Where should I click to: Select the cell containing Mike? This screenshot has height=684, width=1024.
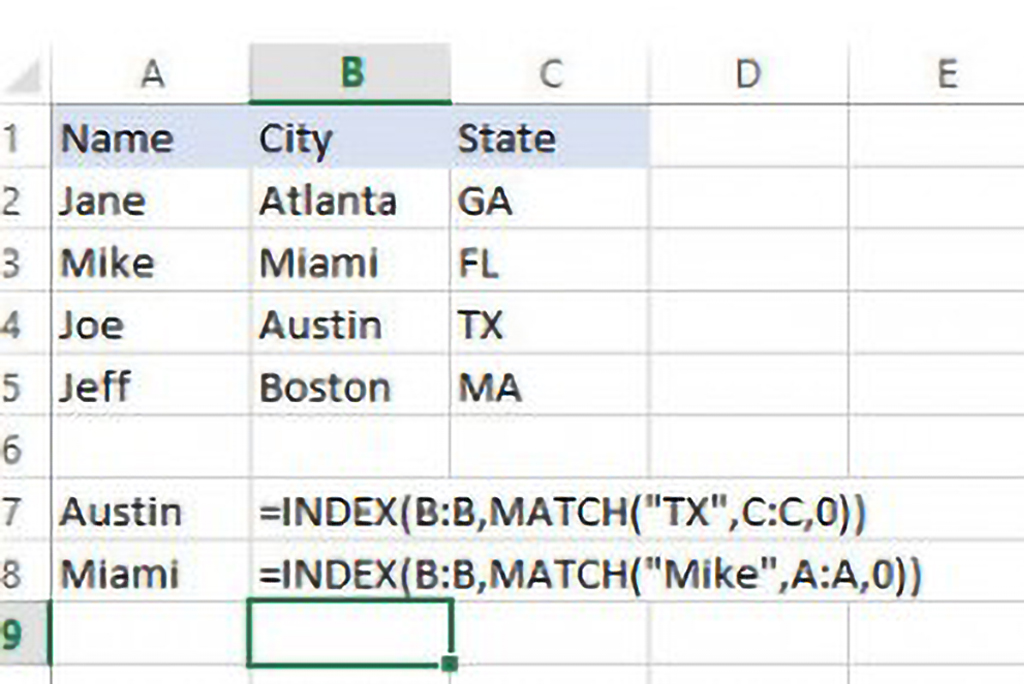click(x=152, y=264)
